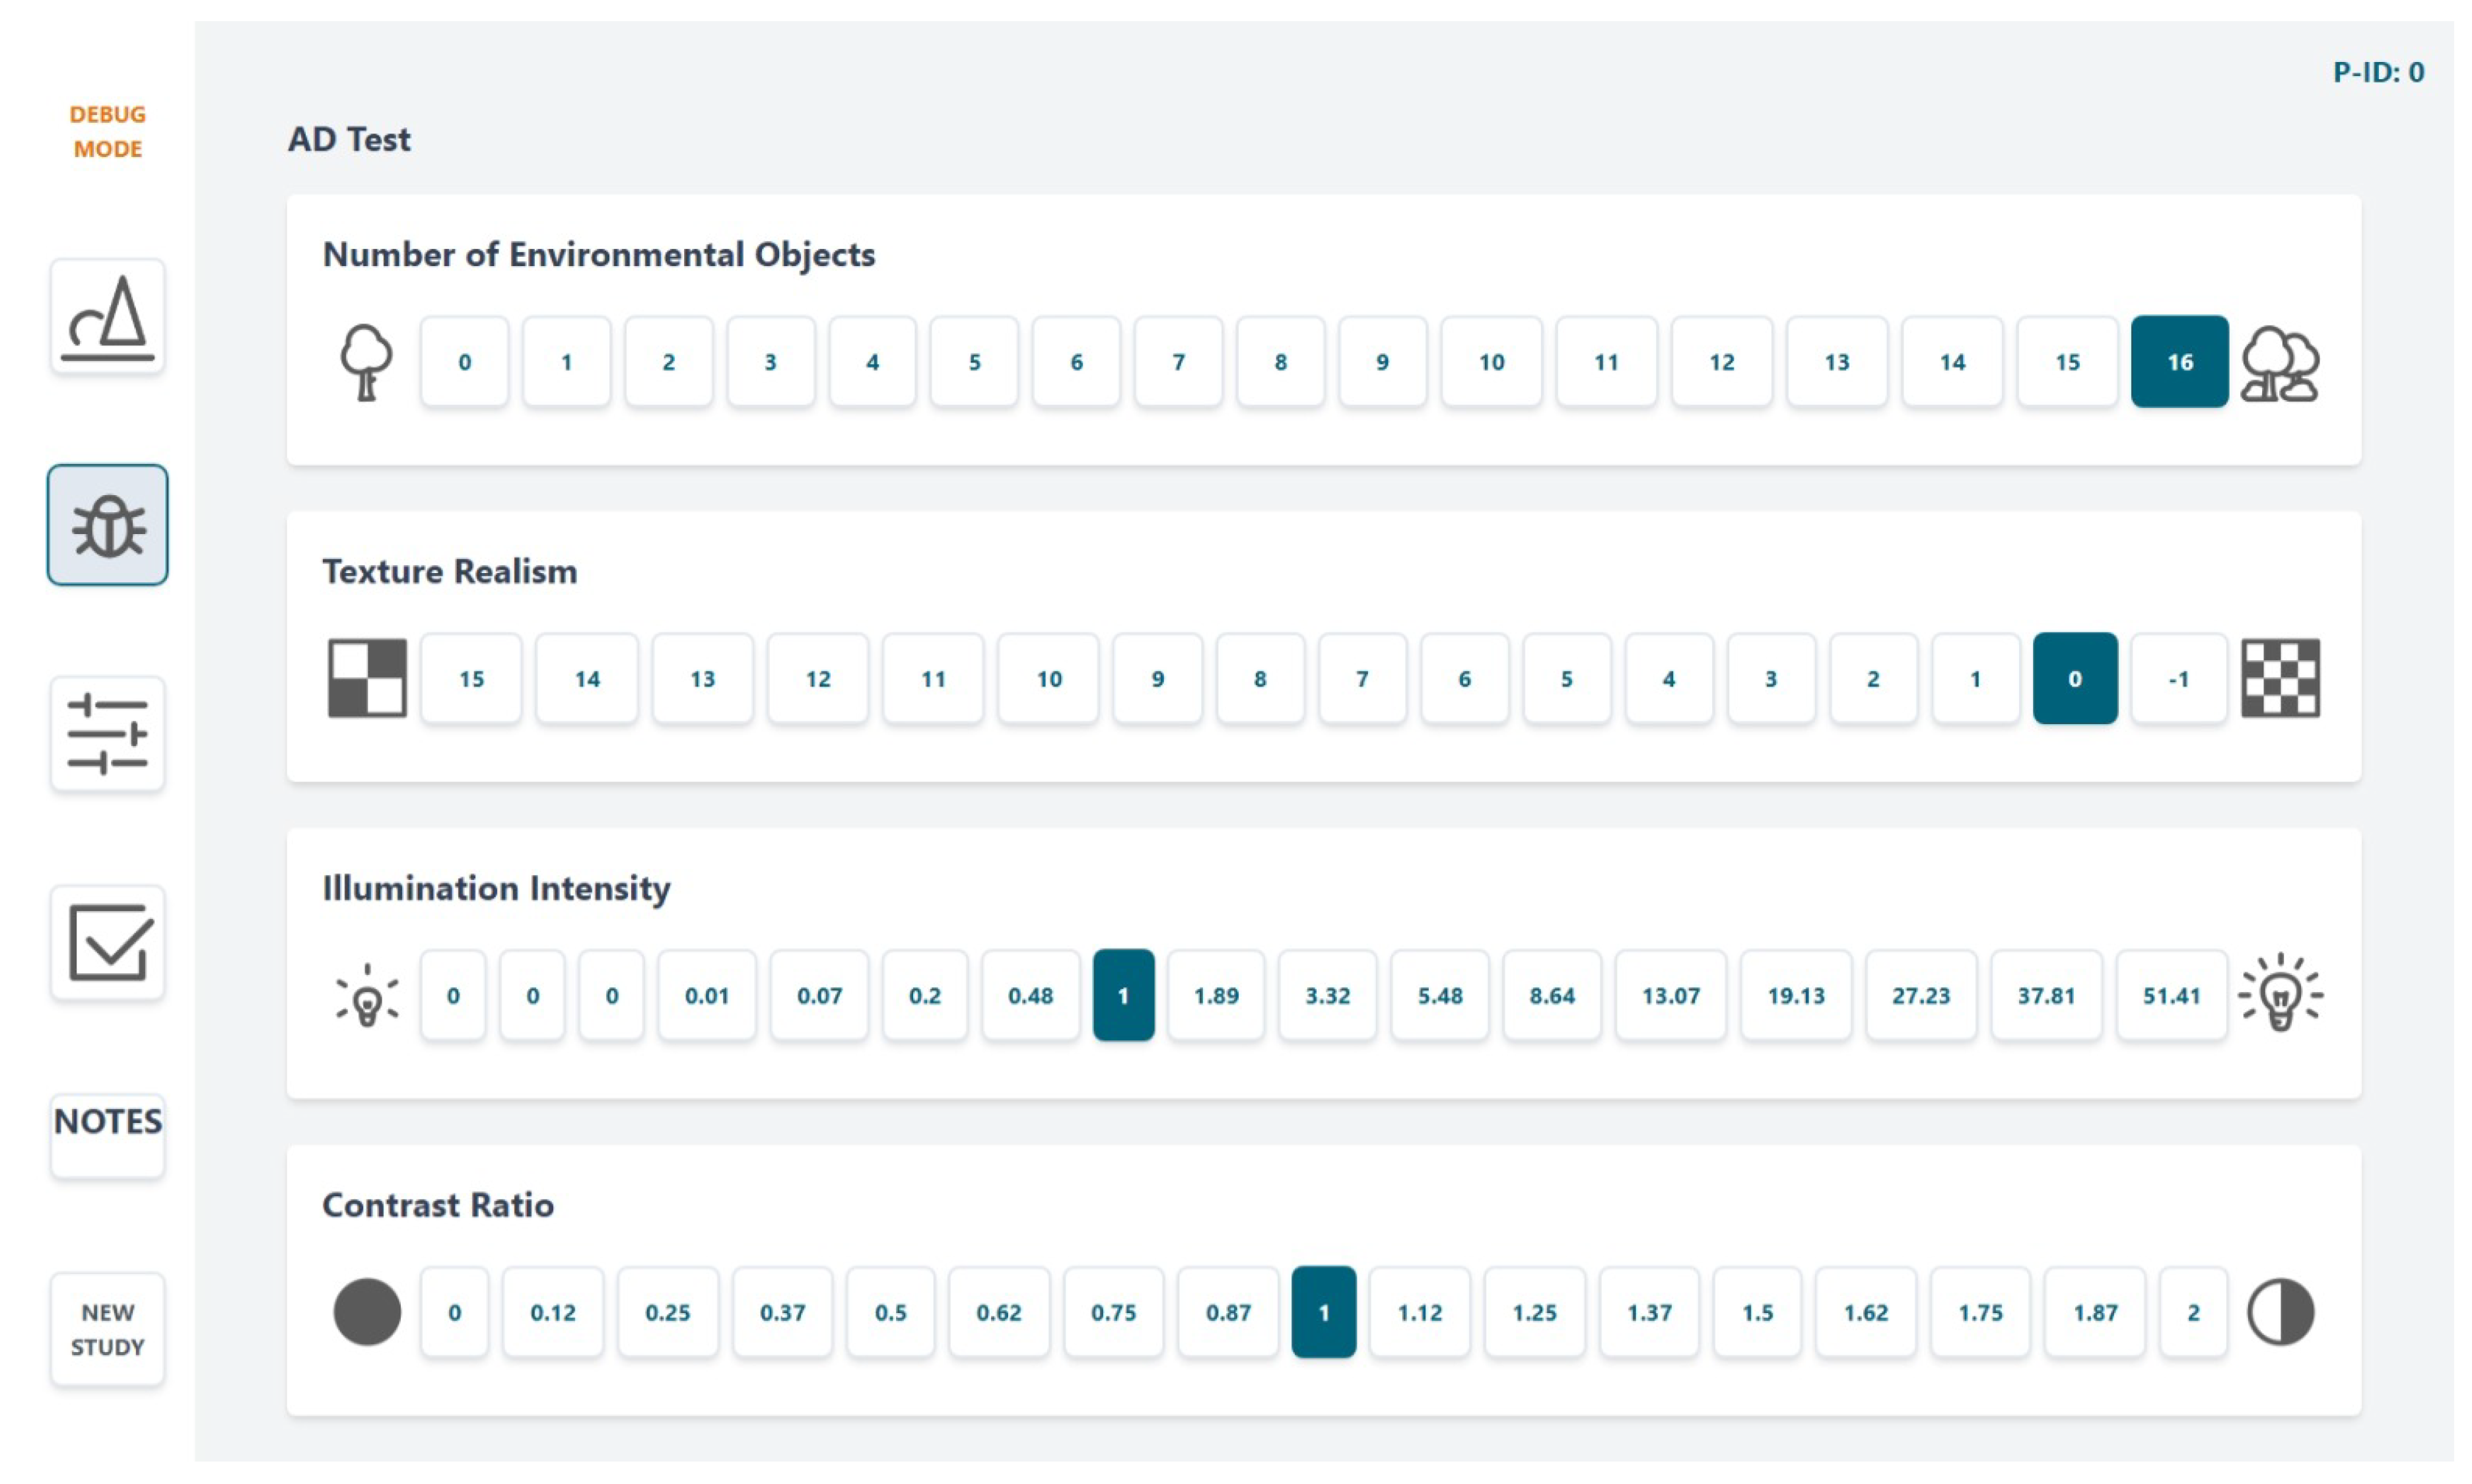Select illumination intensity 5.48

1439,995
